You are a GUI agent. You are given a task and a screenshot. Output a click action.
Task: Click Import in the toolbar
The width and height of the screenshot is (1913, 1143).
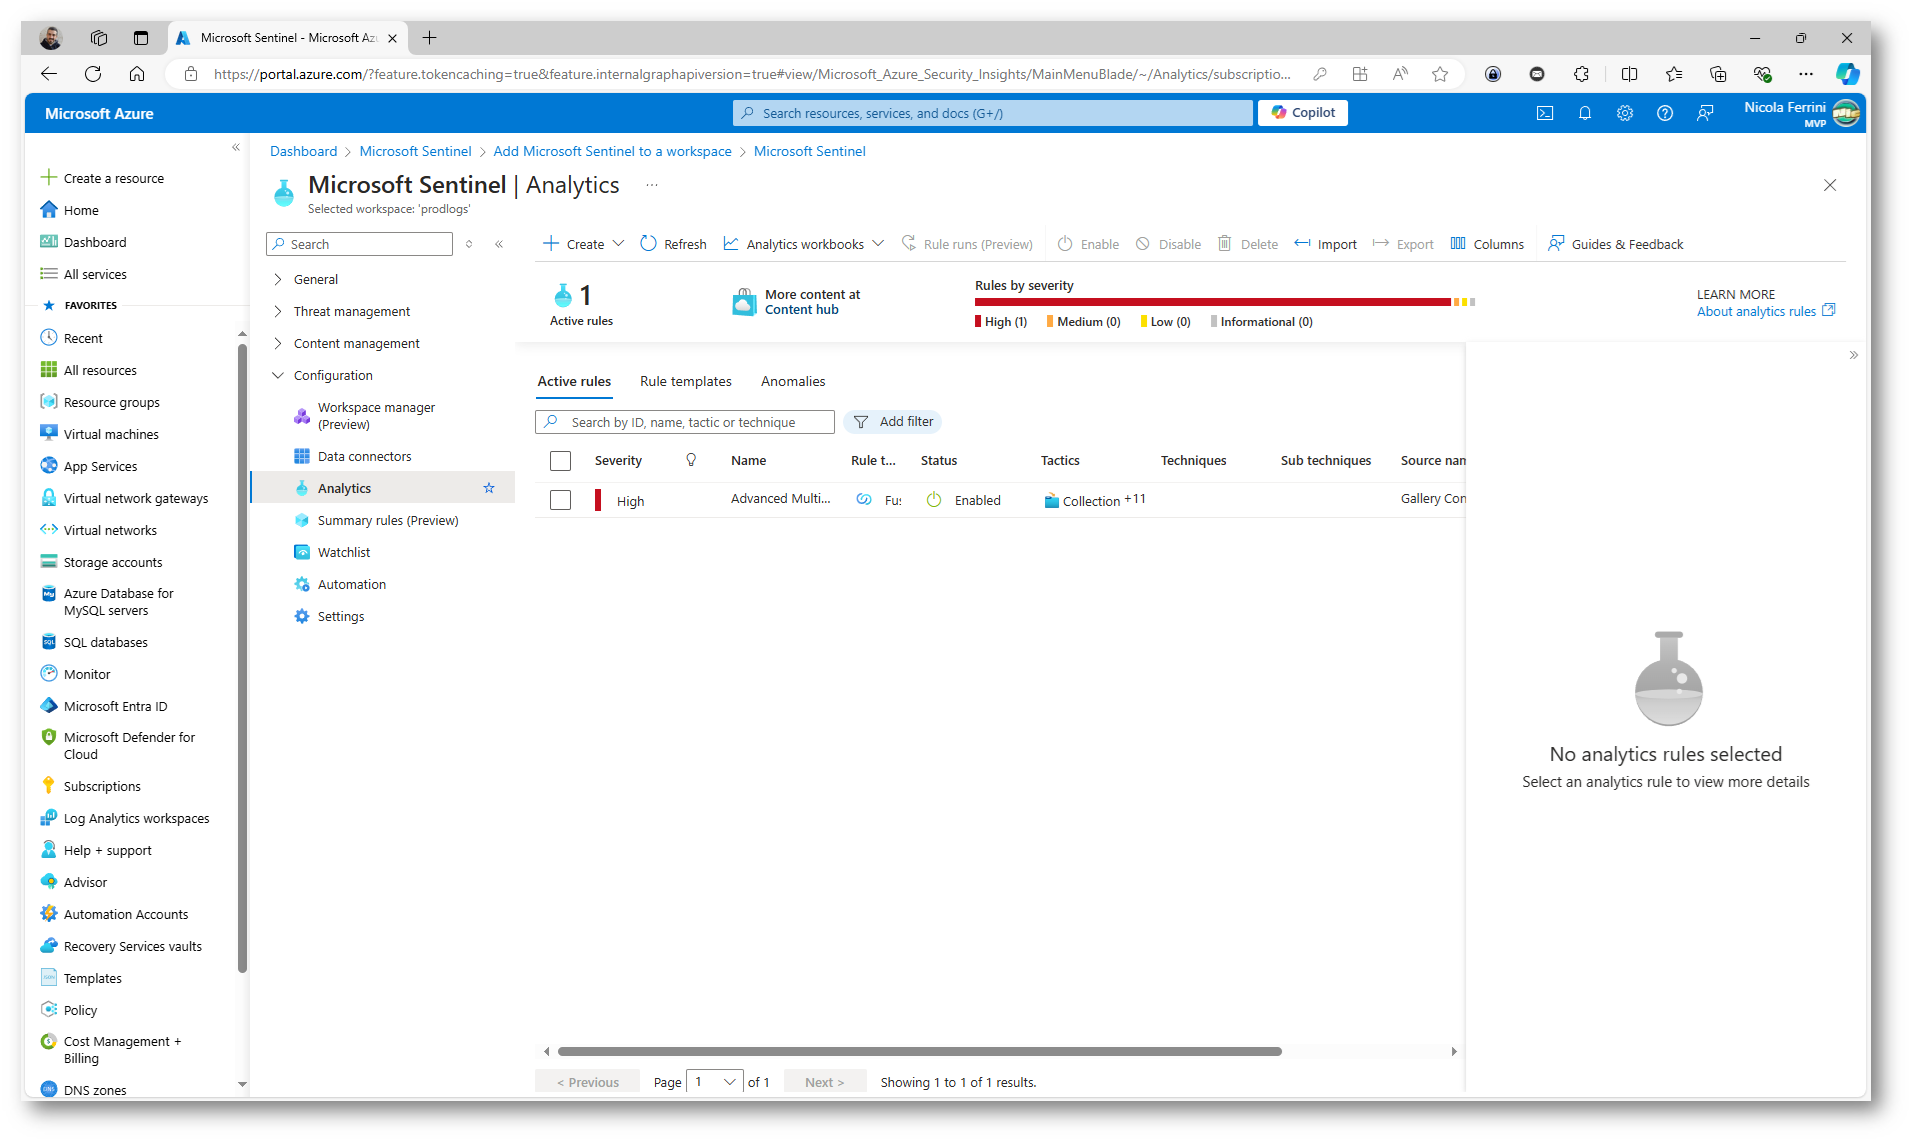[x=1325, y=244]
